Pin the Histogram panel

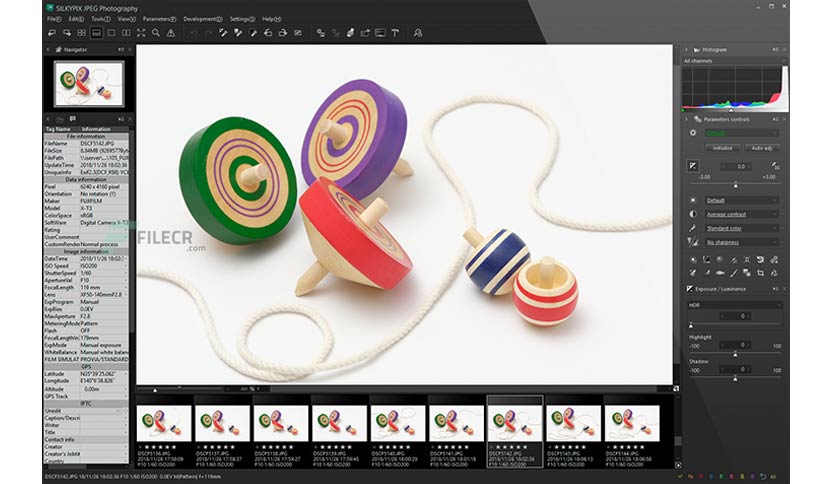775,50
